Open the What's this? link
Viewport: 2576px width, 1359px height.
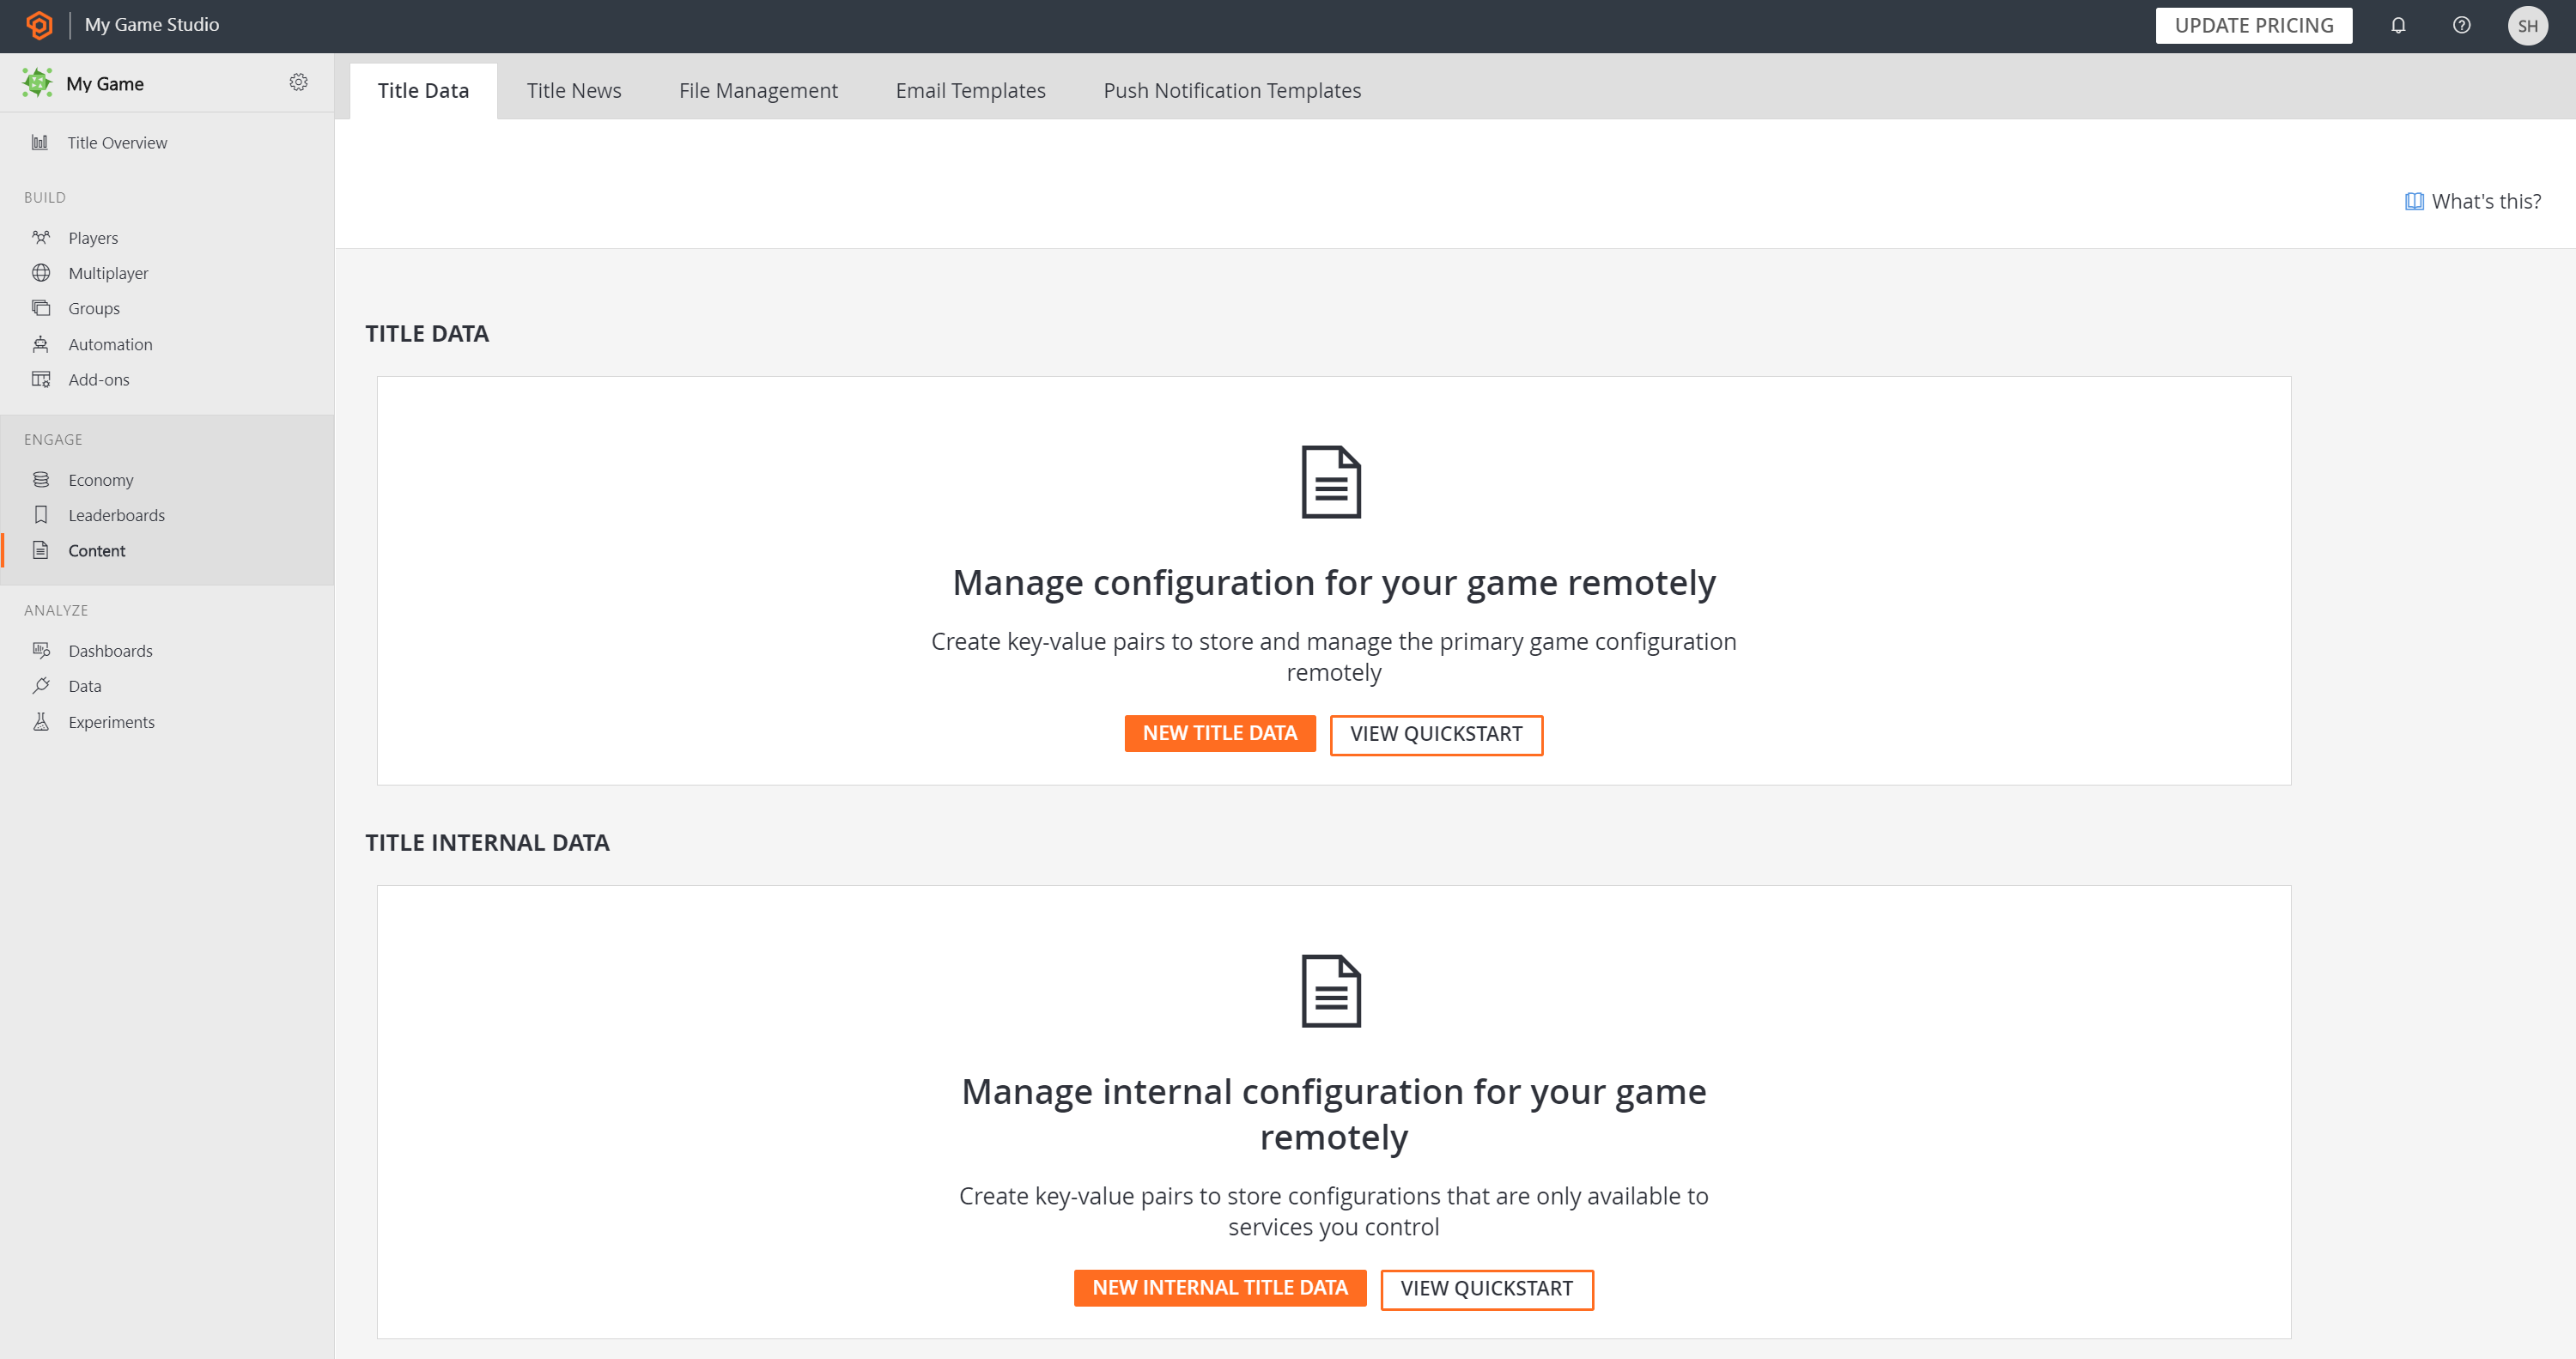pos(2472,201)
